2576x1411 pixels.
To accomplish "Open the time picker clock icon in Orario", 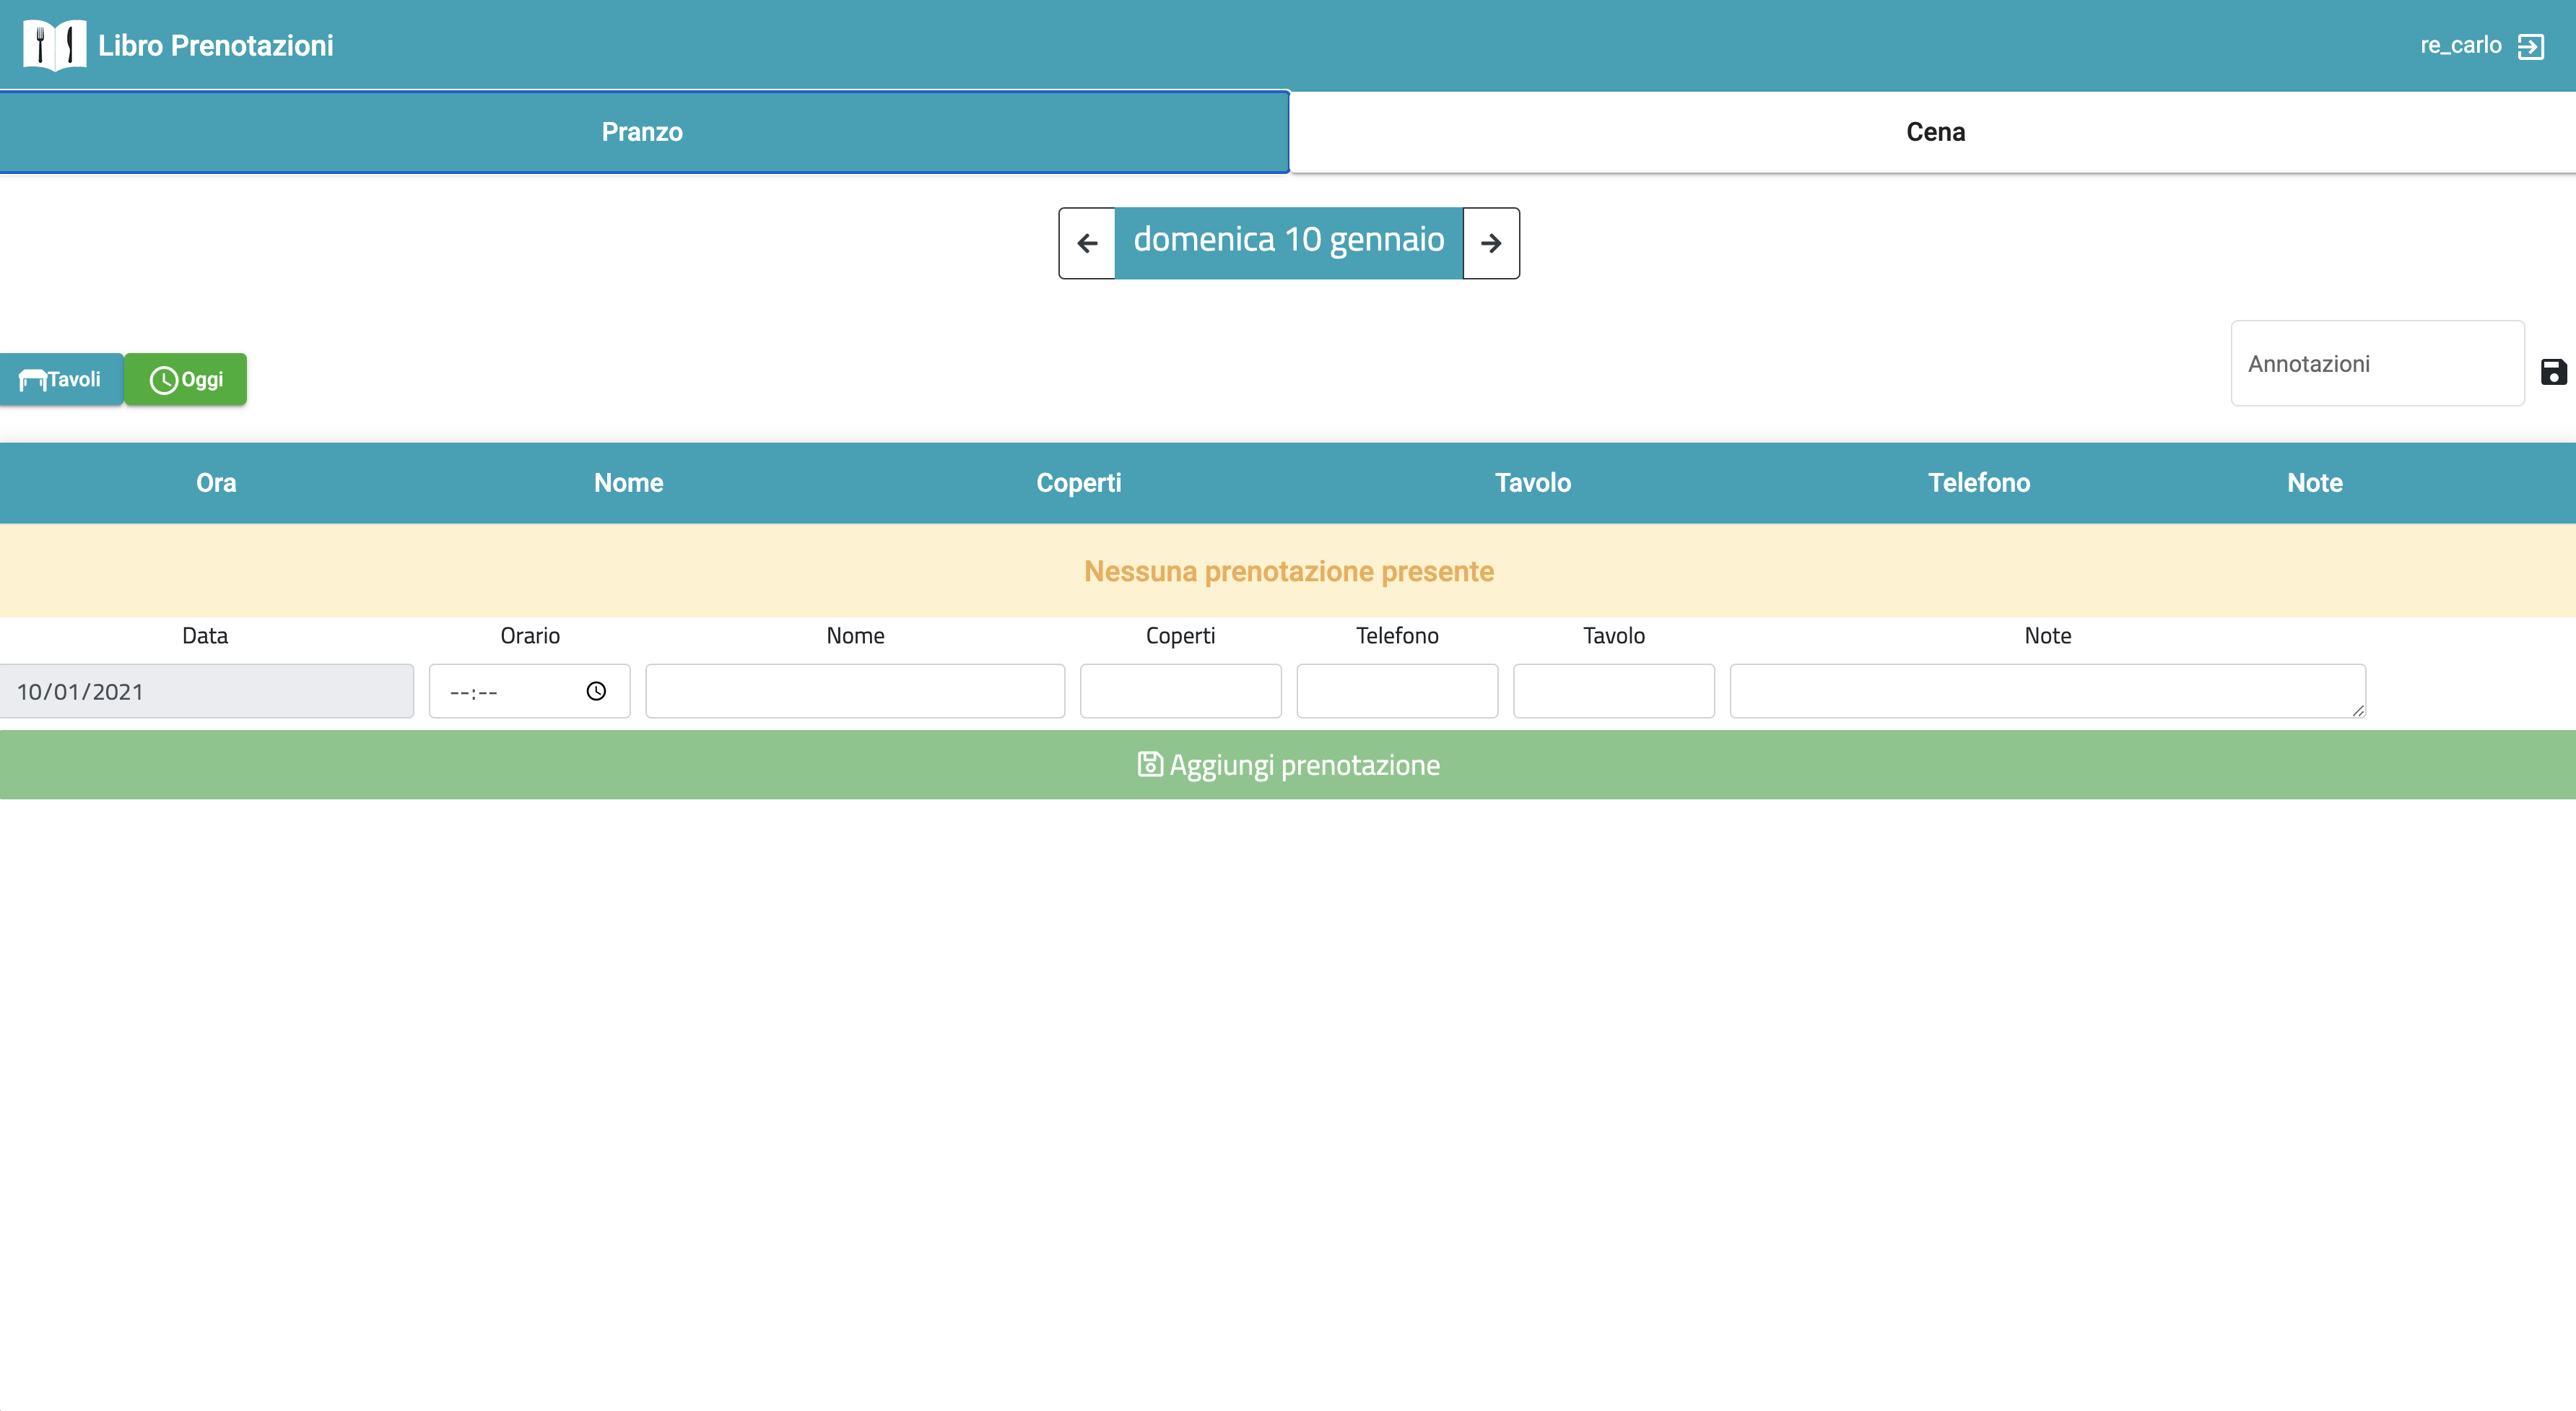I will pyautogui.click(x=596, y=691).
